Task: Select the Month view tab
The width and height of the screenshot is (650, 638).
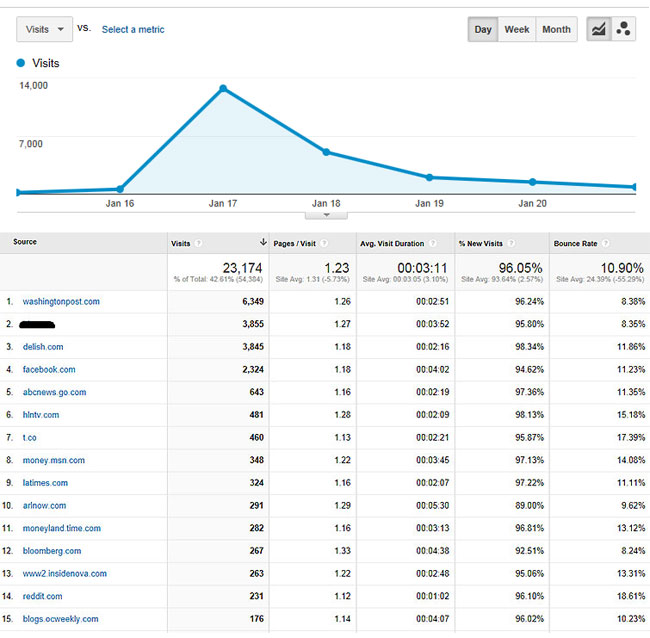Action: click(556, 29)
